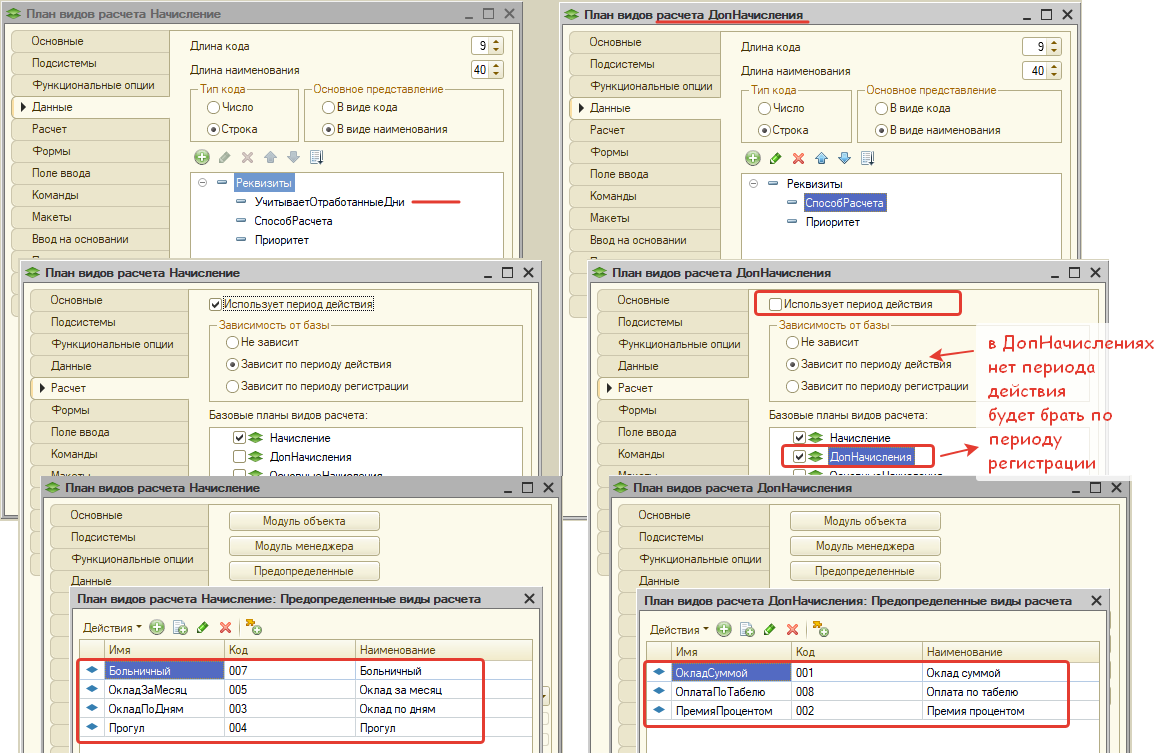Click edit pencil icon in Начисление data toolbar
This screenshot has height=753, width=1167.
(225, 157)
